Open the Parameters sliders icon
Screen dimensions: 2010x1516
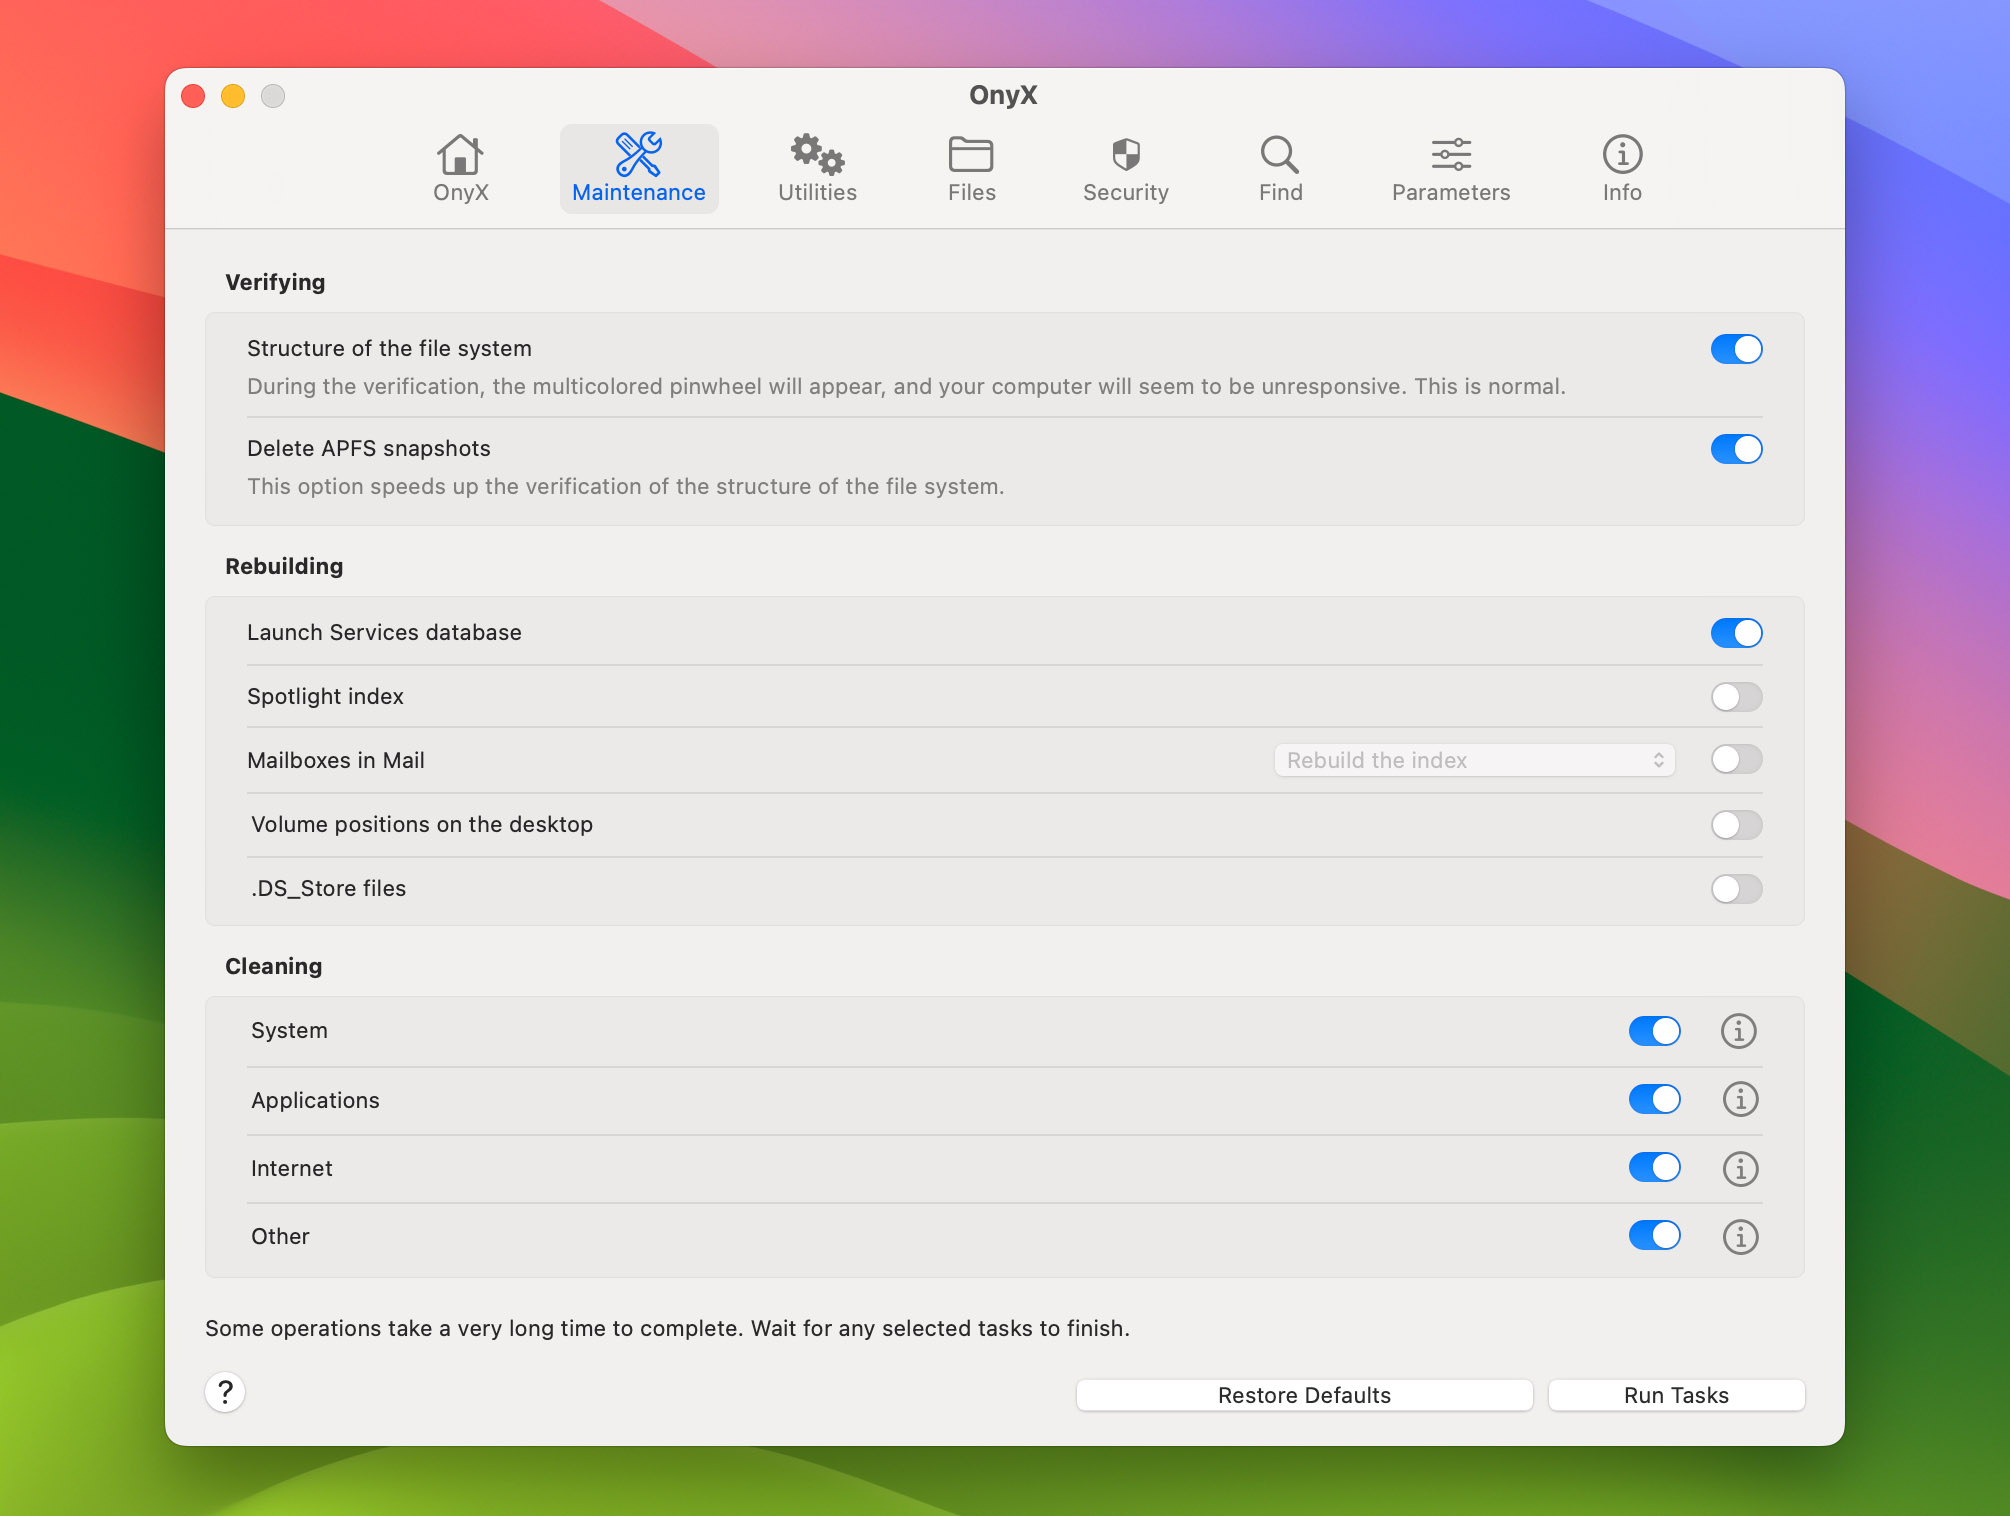pos(1451,155)
